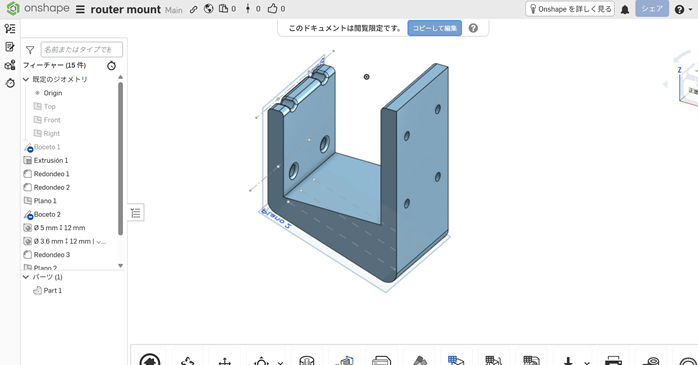Click the home view icon in bottom toolbar
The image size is (698, 365).
pyautogui.click(x=150, y=360)
